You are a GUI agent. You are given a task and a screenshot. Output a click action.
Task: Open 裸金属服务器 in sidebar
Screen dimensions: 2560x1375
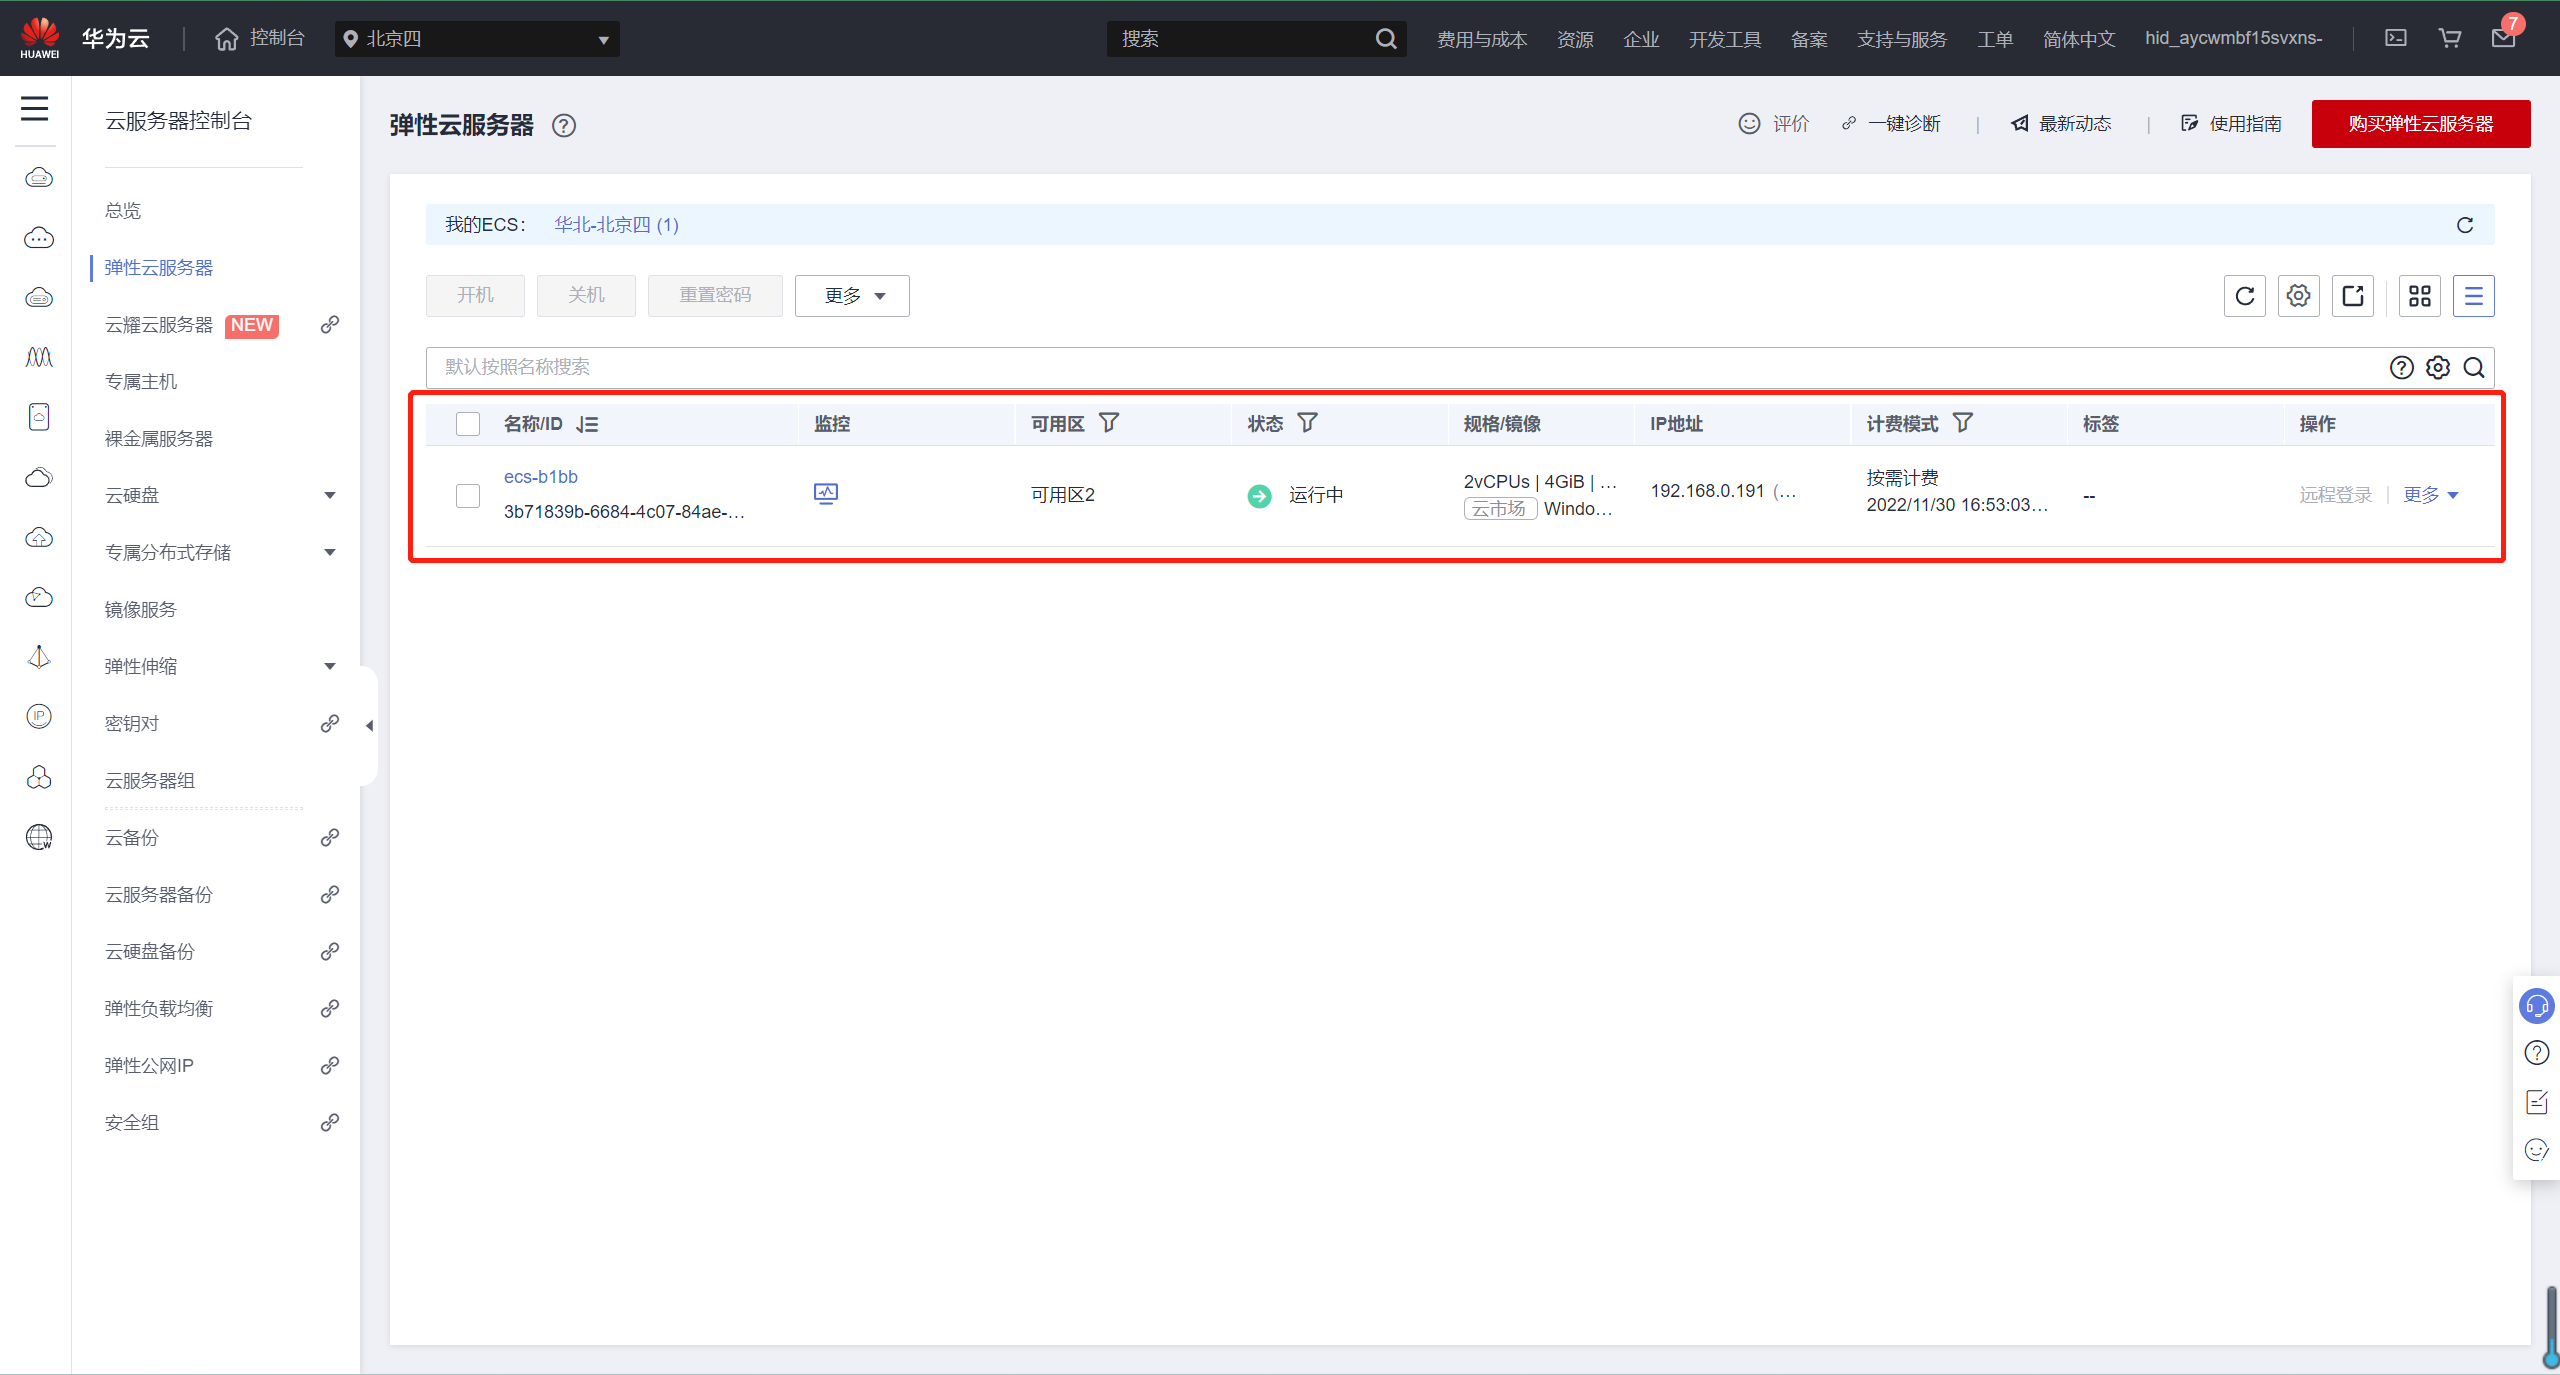tap(159, 438)
